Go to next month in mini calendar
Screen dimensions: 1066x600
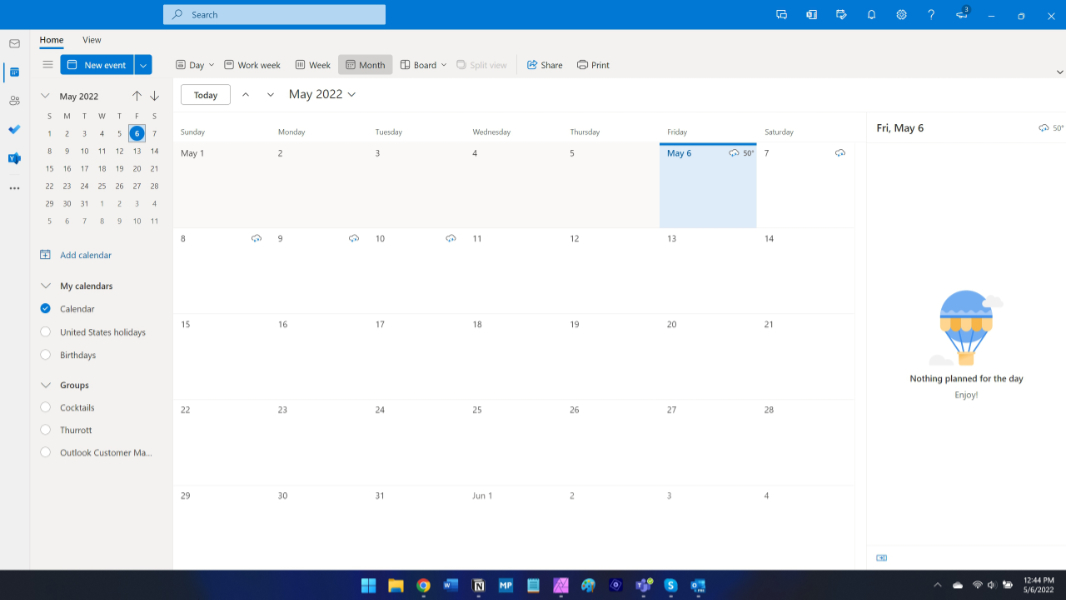pos(155,96)
